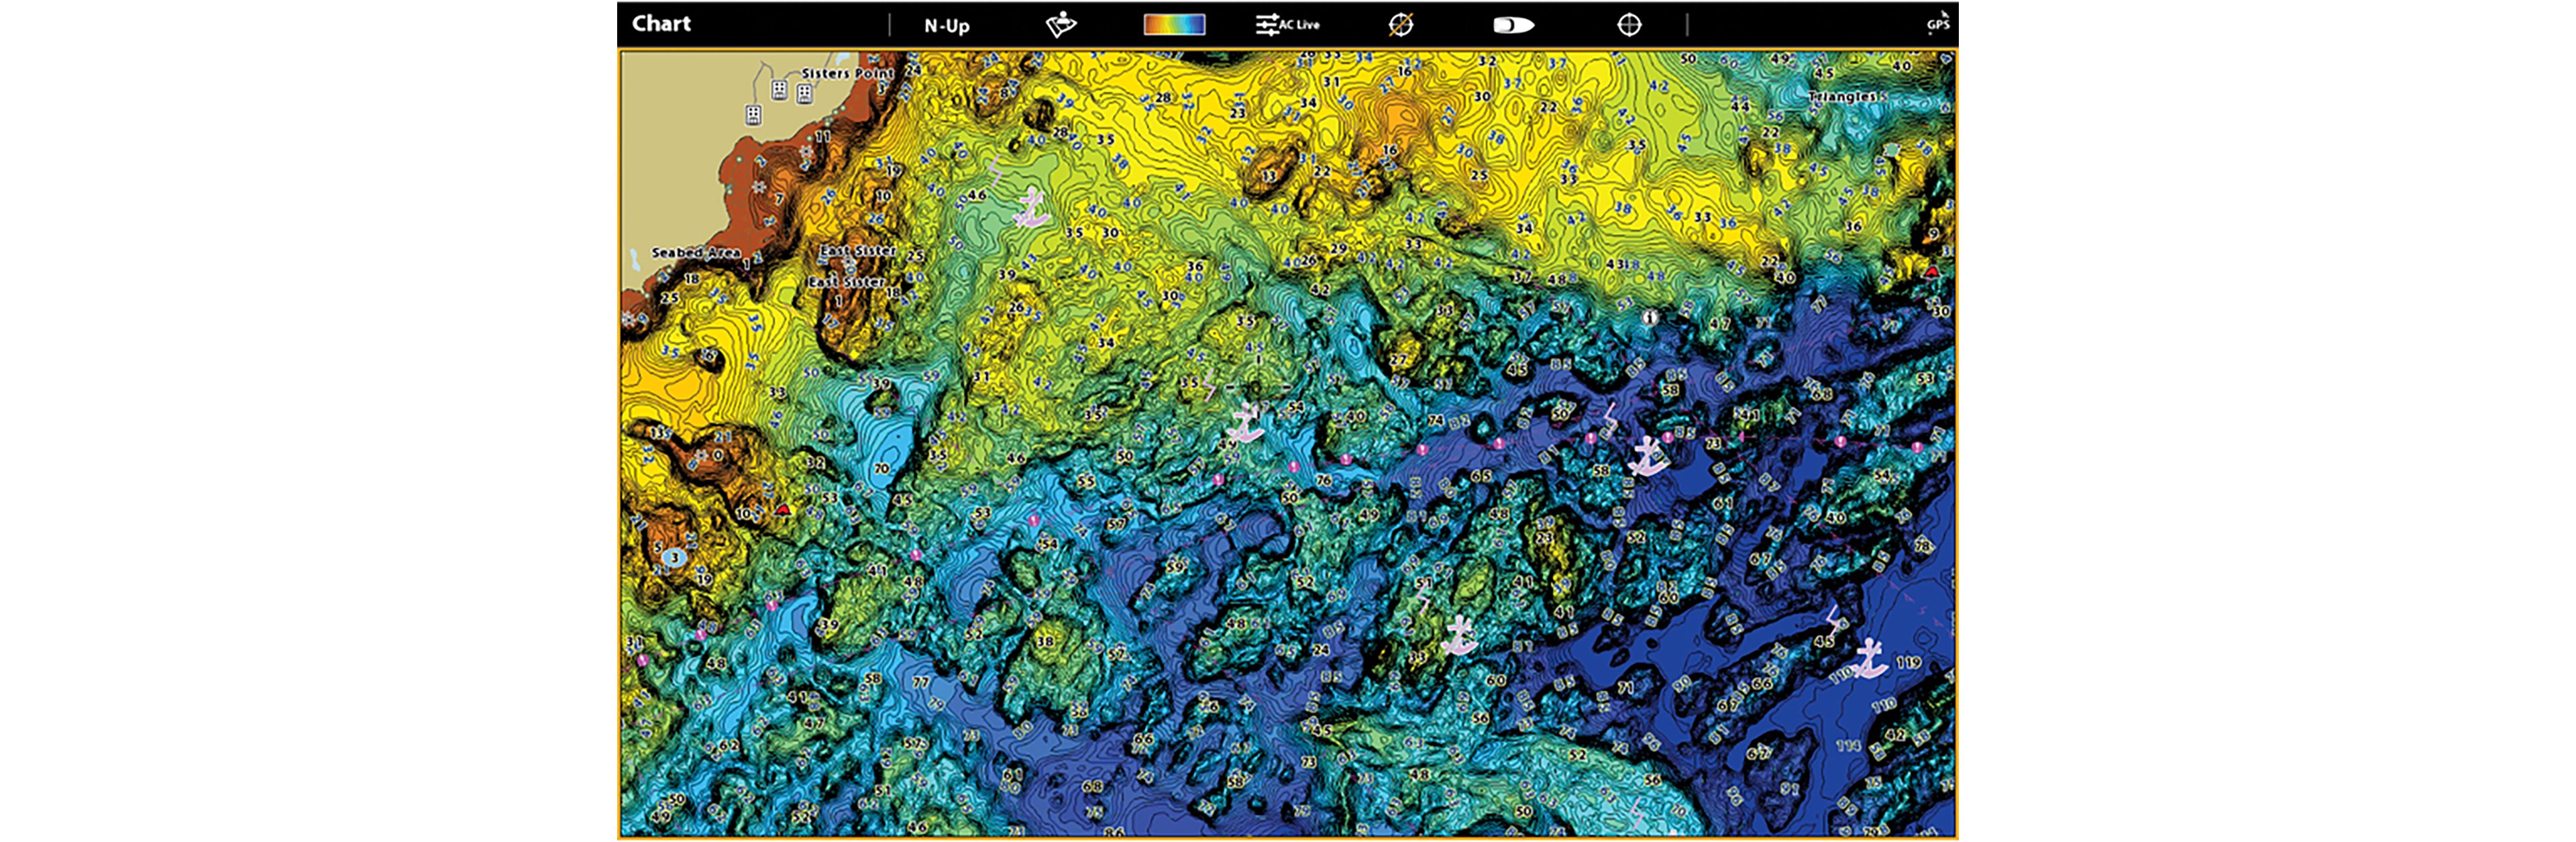Viewport: 2576px width, 842px height.
Task: Click the 119 depth sounding
Action: 1908,662
